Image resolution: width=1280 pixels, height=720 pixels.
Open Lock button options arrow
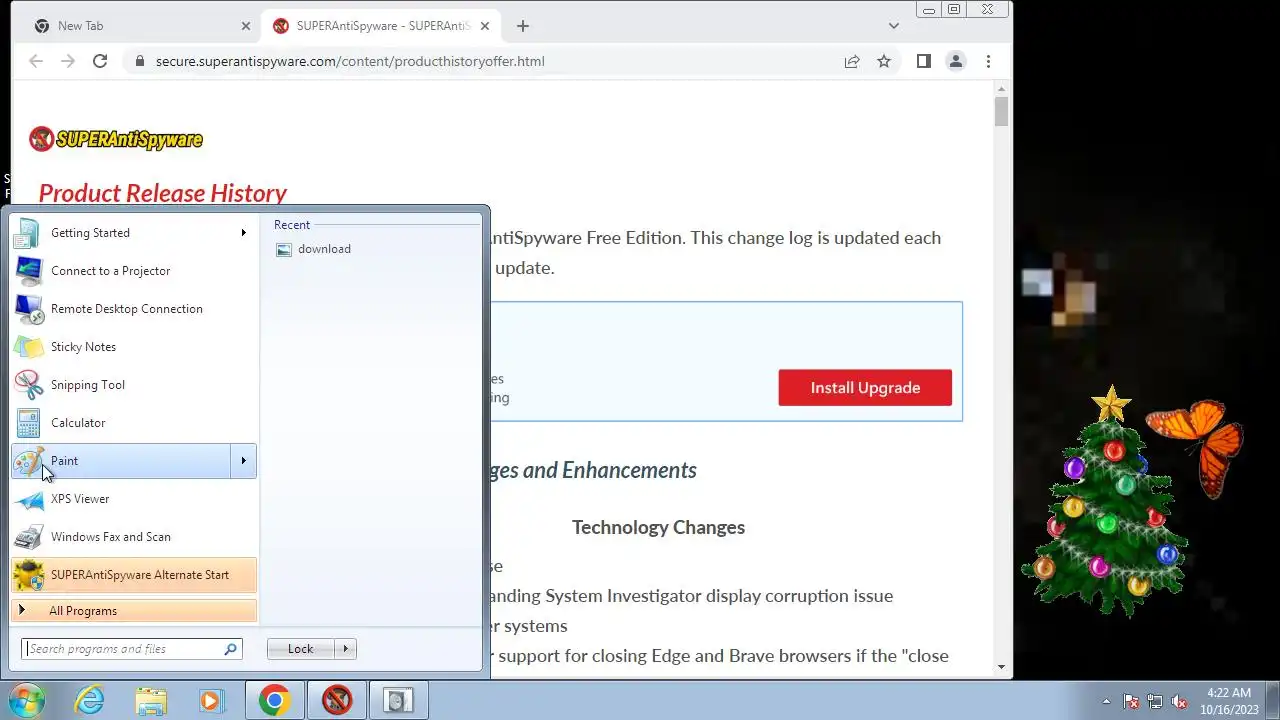coord(346,649)
